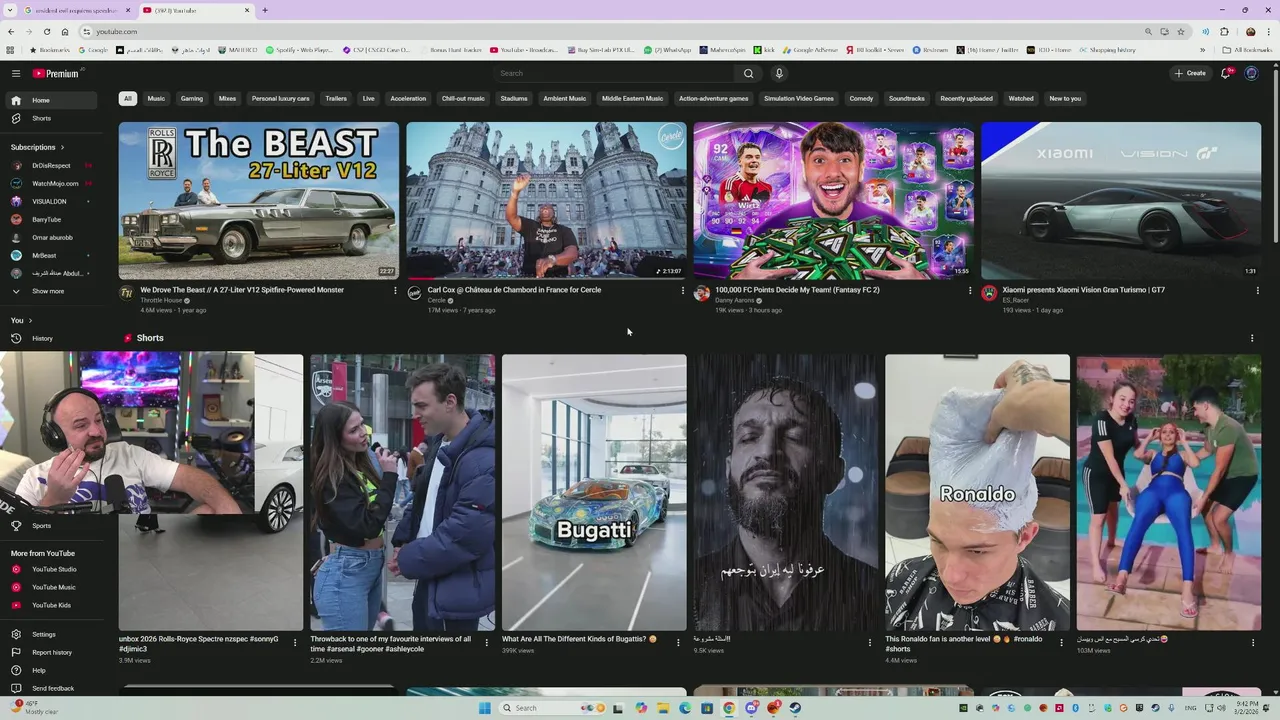
Task: Click Throttle House channel avatar
Action: point(126,293)
